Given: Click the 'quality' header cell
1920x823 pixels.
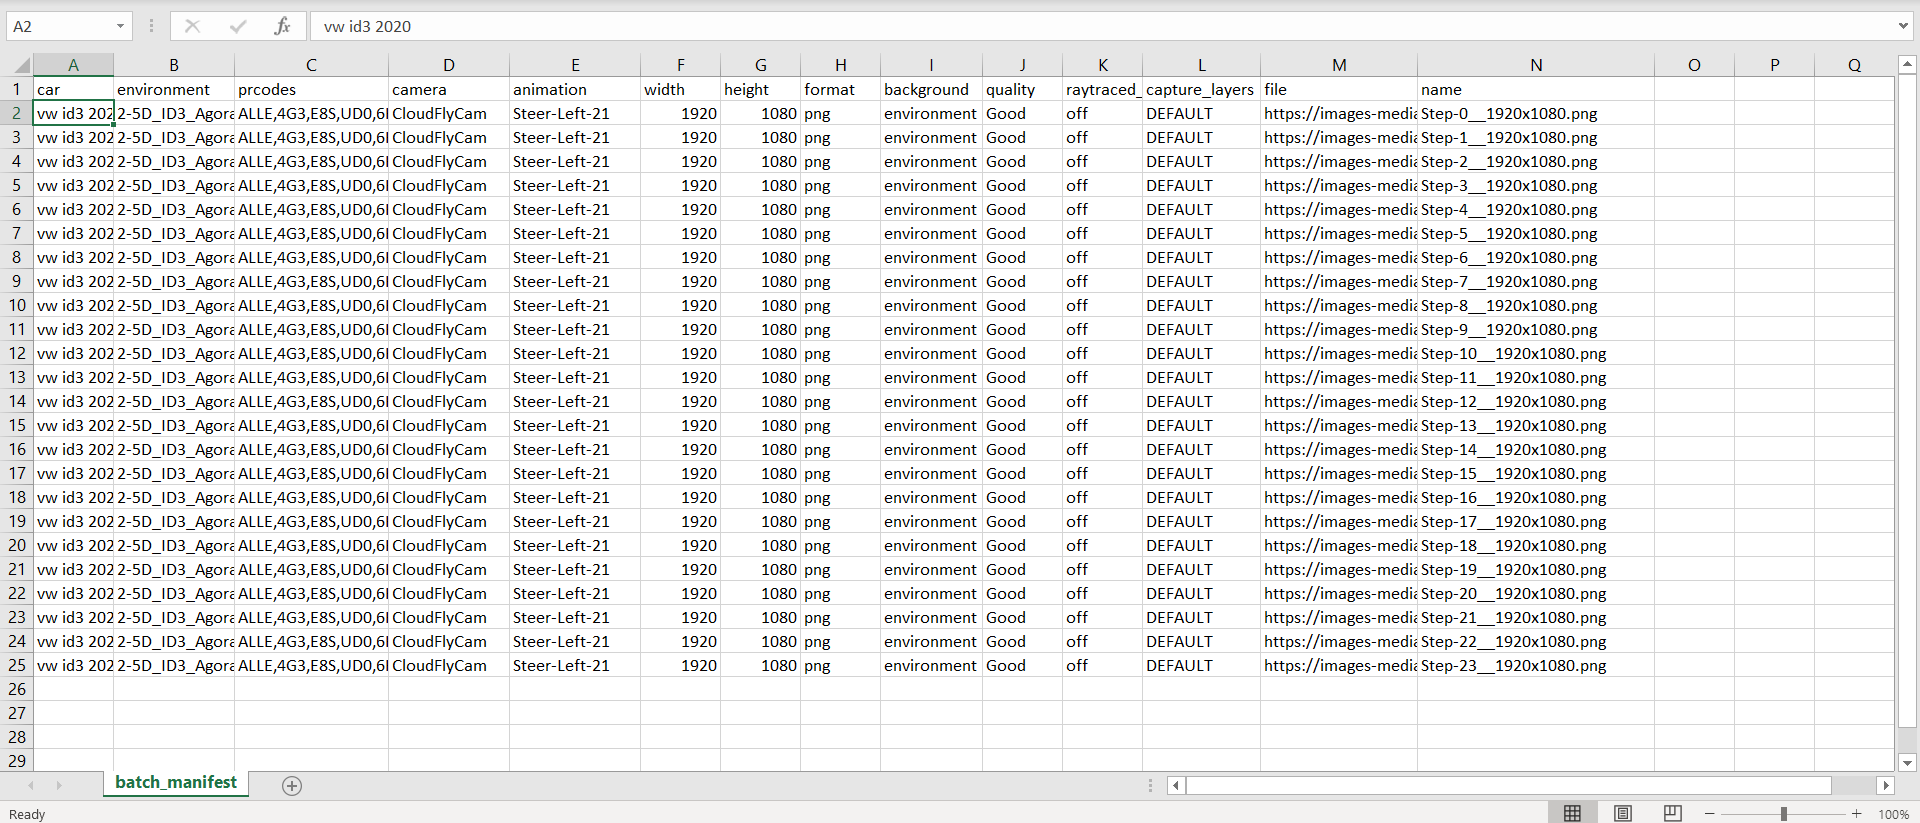Looking at the screenshot, I should click(x=1022, y=89).
